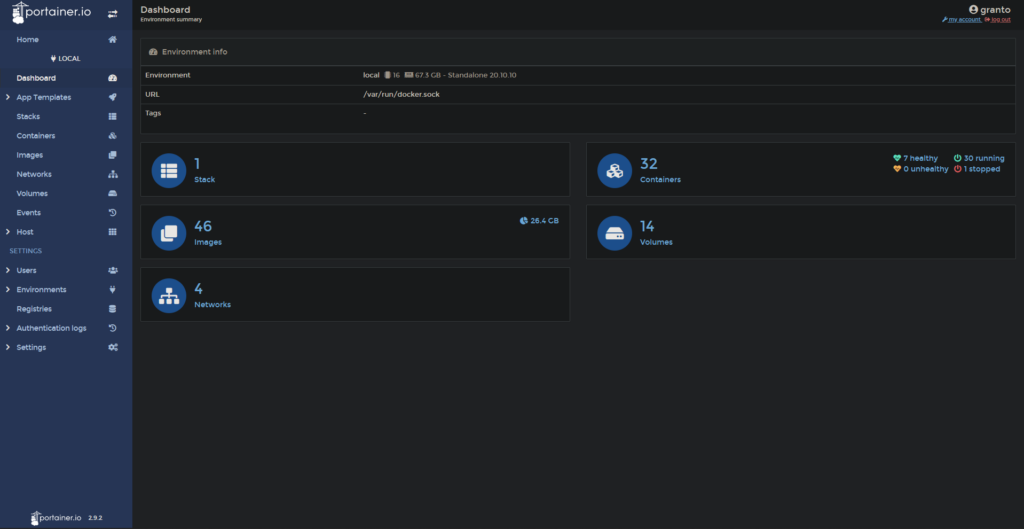Image resolution: width=1024 pixels, height=529 pixels.
Task: Click the log out link
Action: [998, 20]
